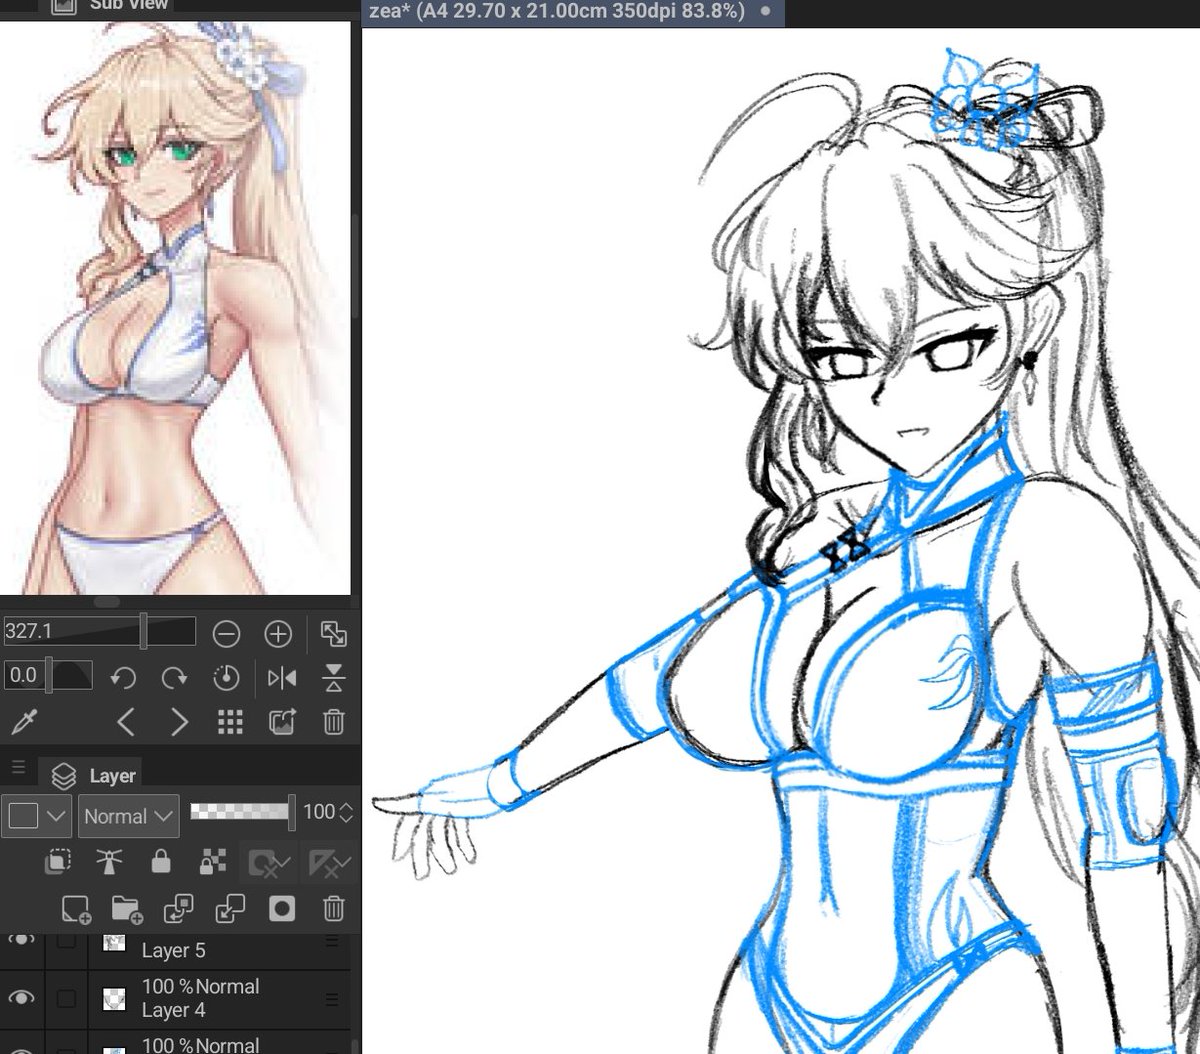Import image into Sub View
1200x1054 pixels.
pyautogui.click(x=283, y=722)
